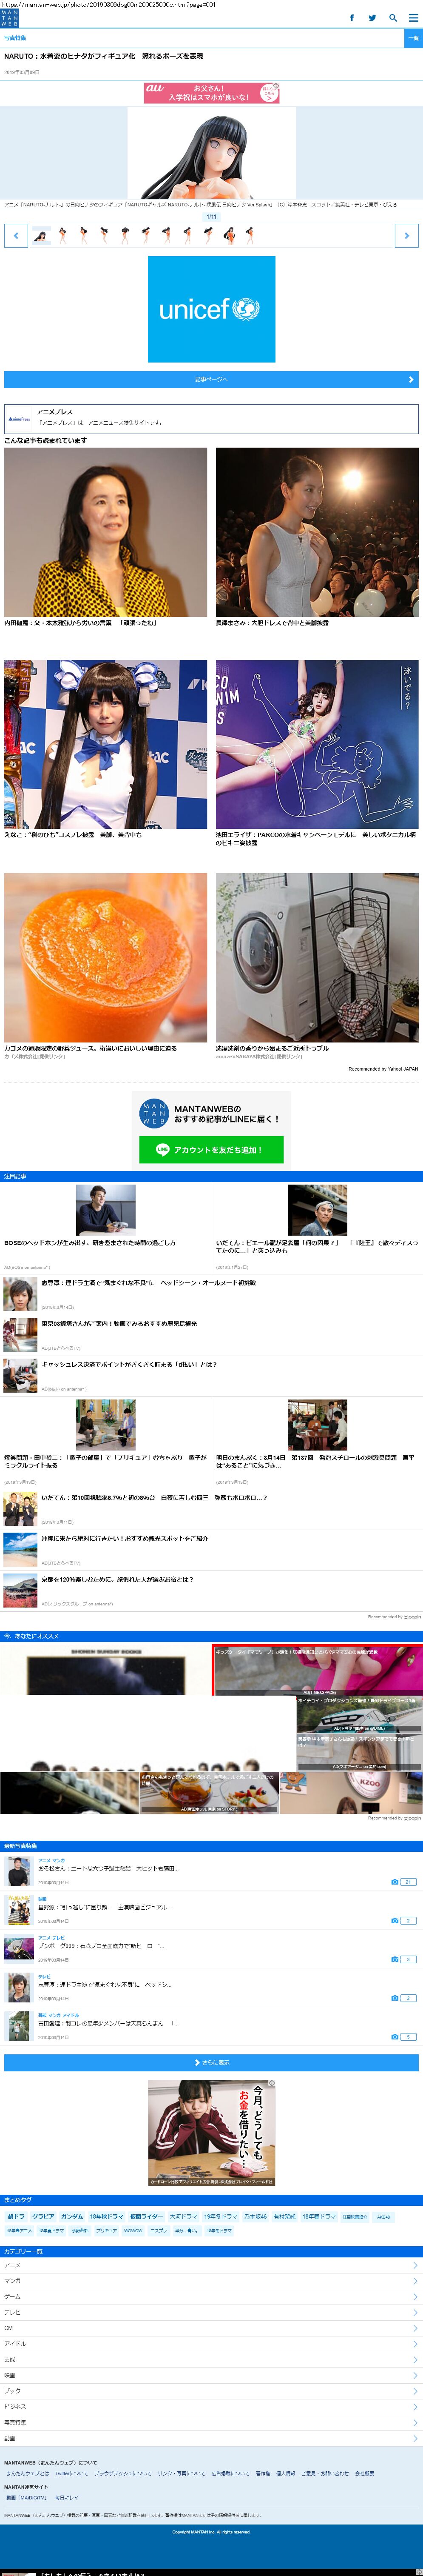Open the 池田エライザ PARCO article photo
Screen dimensions: 423x2576
(x=317, y=744)
